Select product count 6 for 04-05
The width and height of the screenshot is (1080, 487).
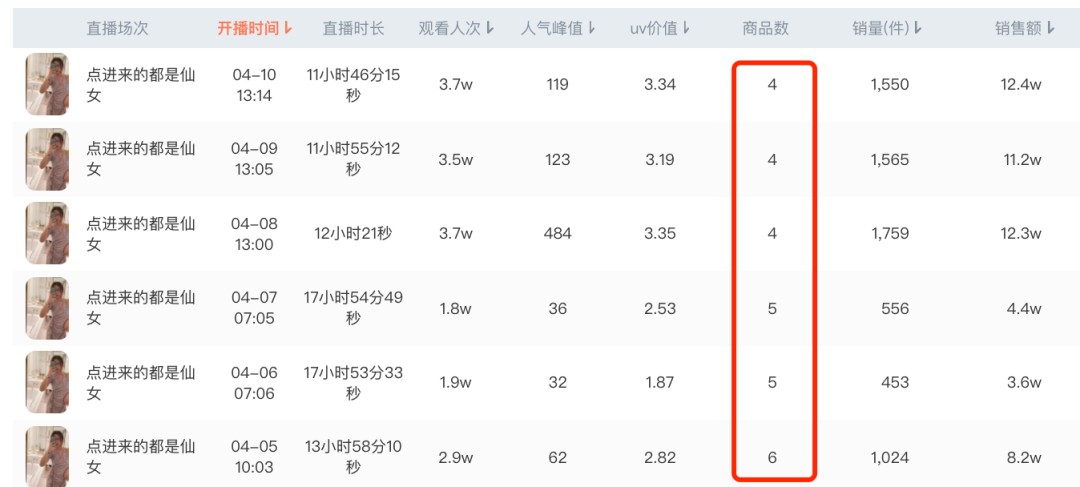(772, 457)
